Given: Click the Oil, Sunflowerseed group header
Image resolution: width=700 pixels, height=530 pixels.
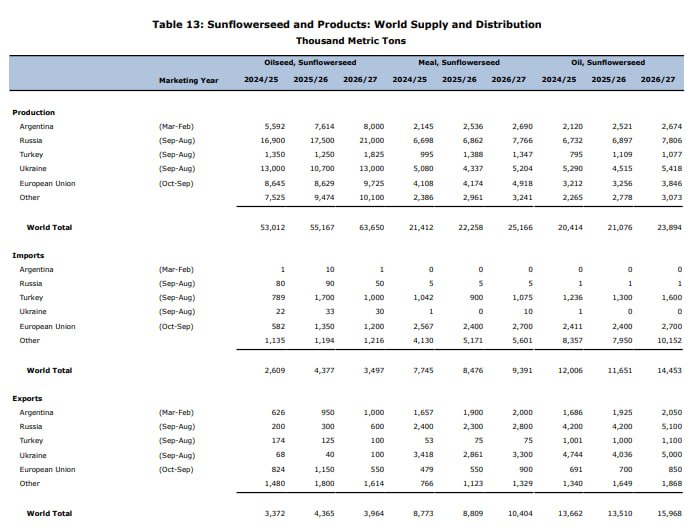Looking at the screenshot, I should (608, 63).
